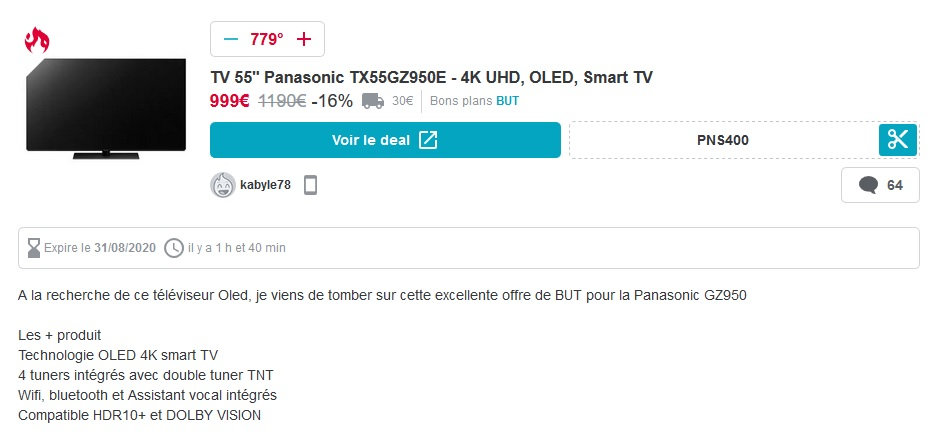
Task: Click the crossed-out 1190€ original price
Action: tap(282, 101)
